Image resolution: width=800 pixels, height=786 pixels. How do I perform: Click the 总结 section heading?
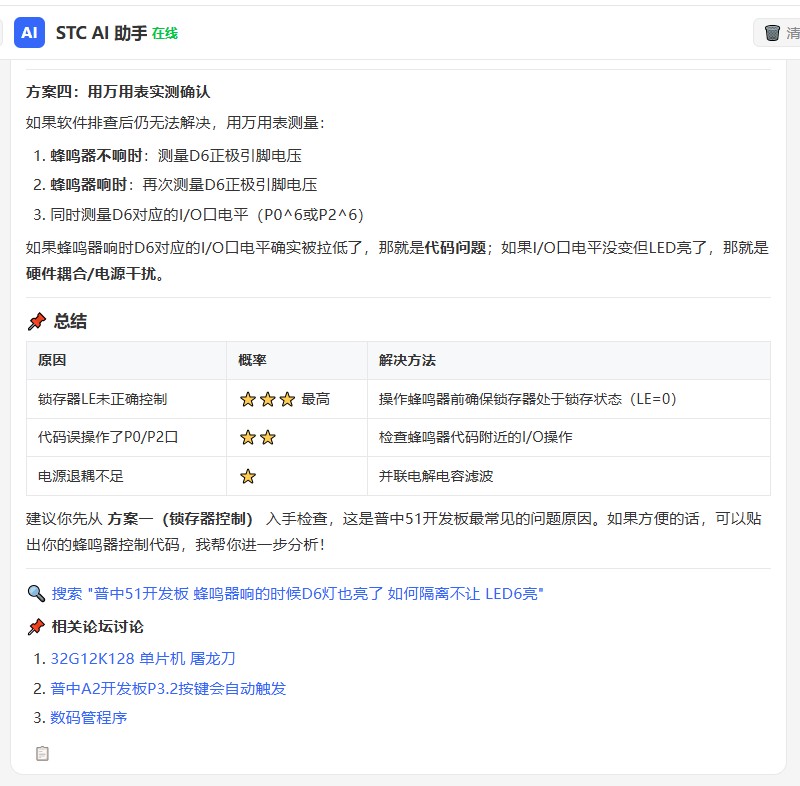click(x=70, y=321)
